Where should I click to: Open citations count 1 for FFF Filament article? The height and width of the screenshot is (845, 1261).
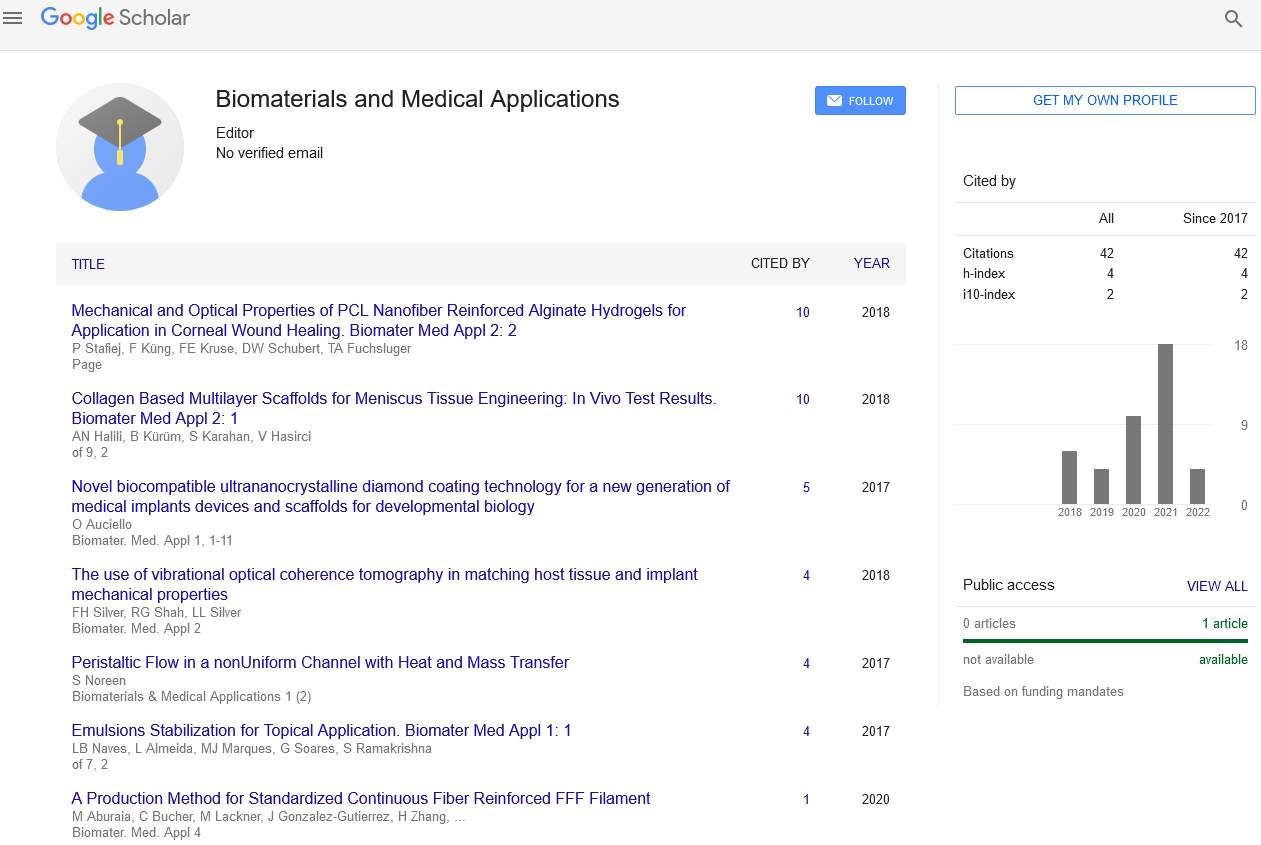pyautogui.click(x=806, y=799)
